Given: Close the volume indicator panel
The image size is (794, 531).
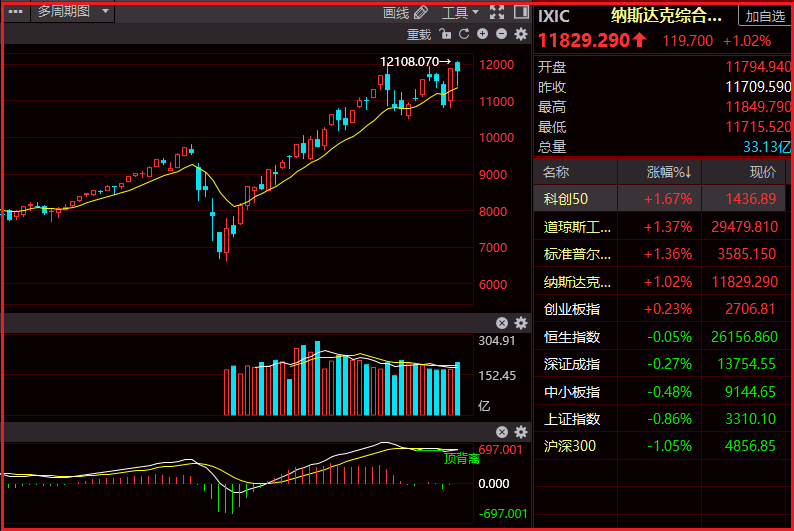Looking at the screenshot, I should coord(502,323).
